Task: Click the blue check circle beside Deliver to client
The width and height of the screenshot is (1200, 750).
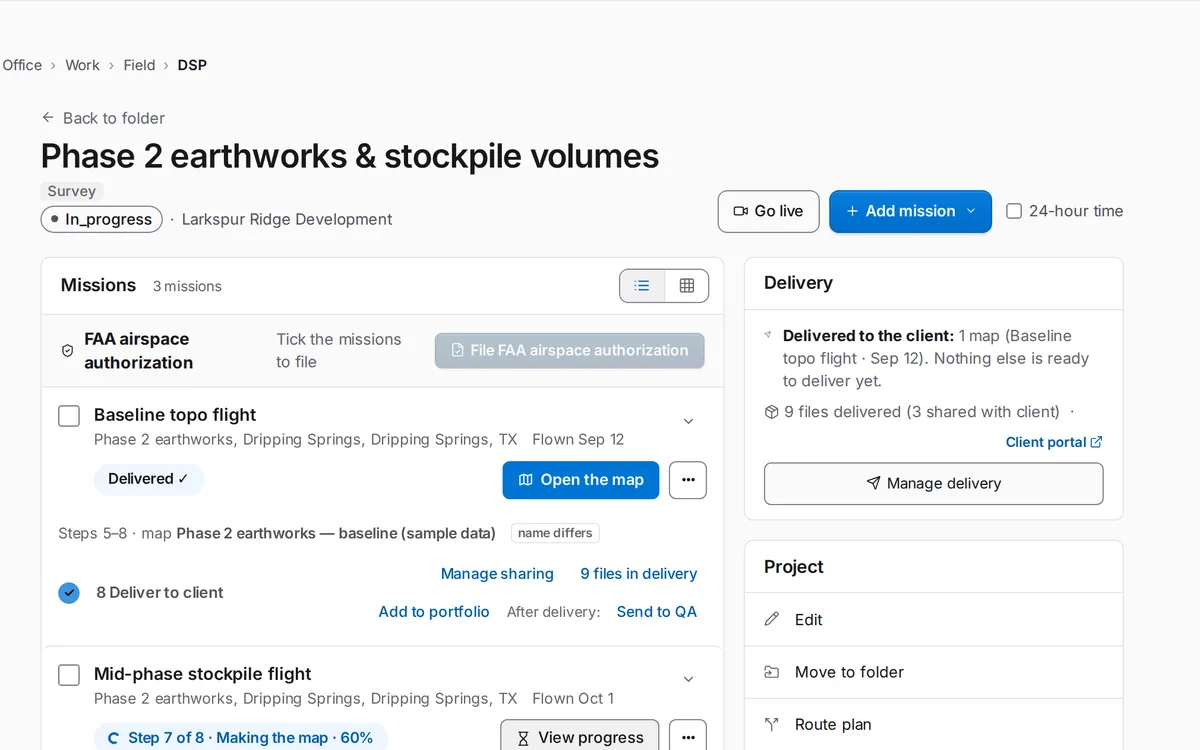Action: [x=69, y=593]
